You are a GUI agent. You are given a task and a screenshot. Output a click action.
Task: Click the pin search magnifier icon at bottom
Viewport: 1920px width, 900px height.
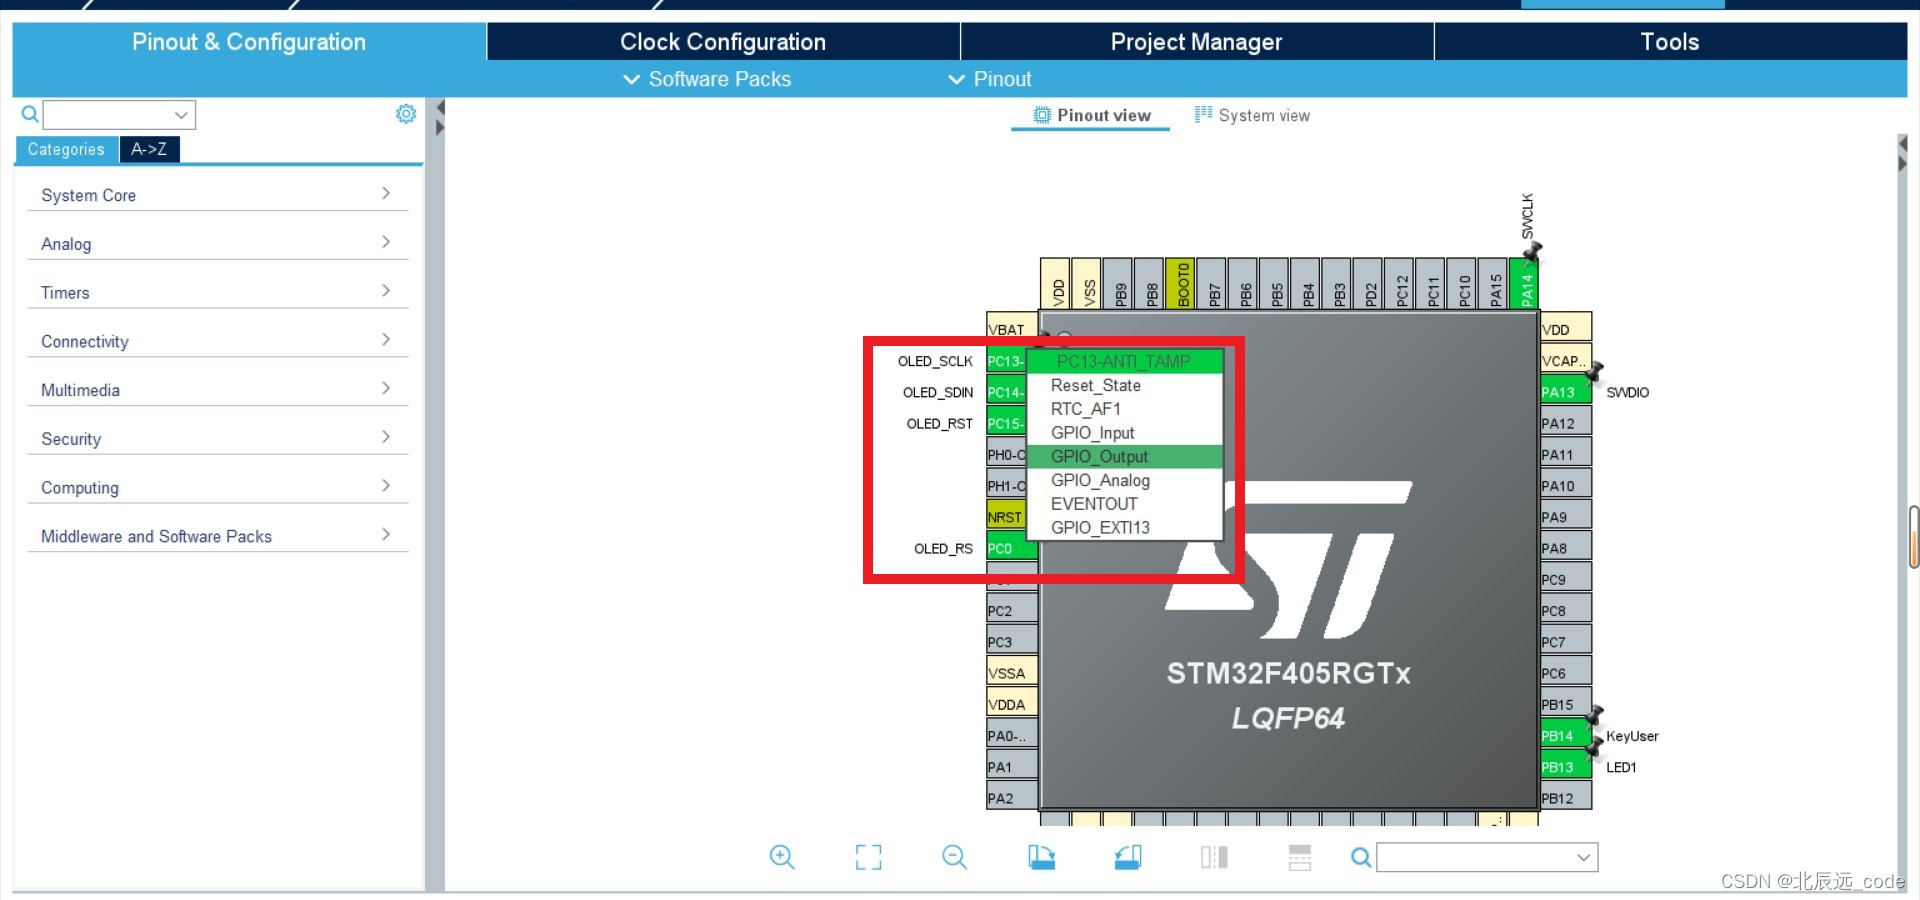(x=1361, y=857)
